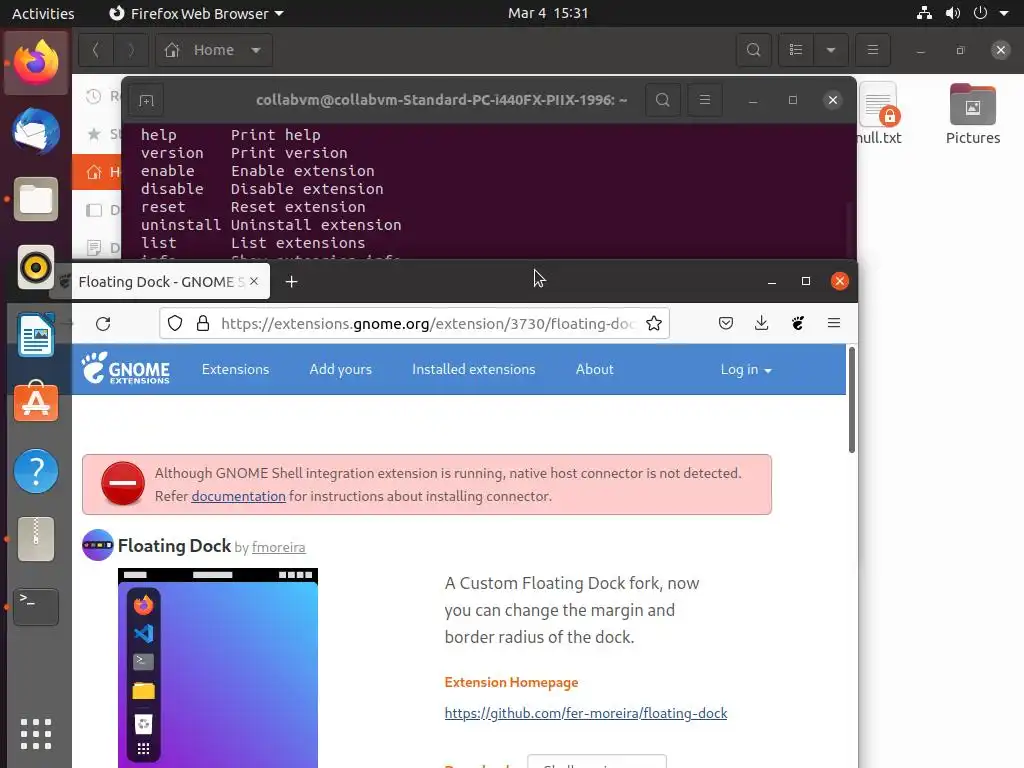Open the Log in dropdown
This screenshot has height=768, width=1024.
pyautogui.click(x=746, y=370)
